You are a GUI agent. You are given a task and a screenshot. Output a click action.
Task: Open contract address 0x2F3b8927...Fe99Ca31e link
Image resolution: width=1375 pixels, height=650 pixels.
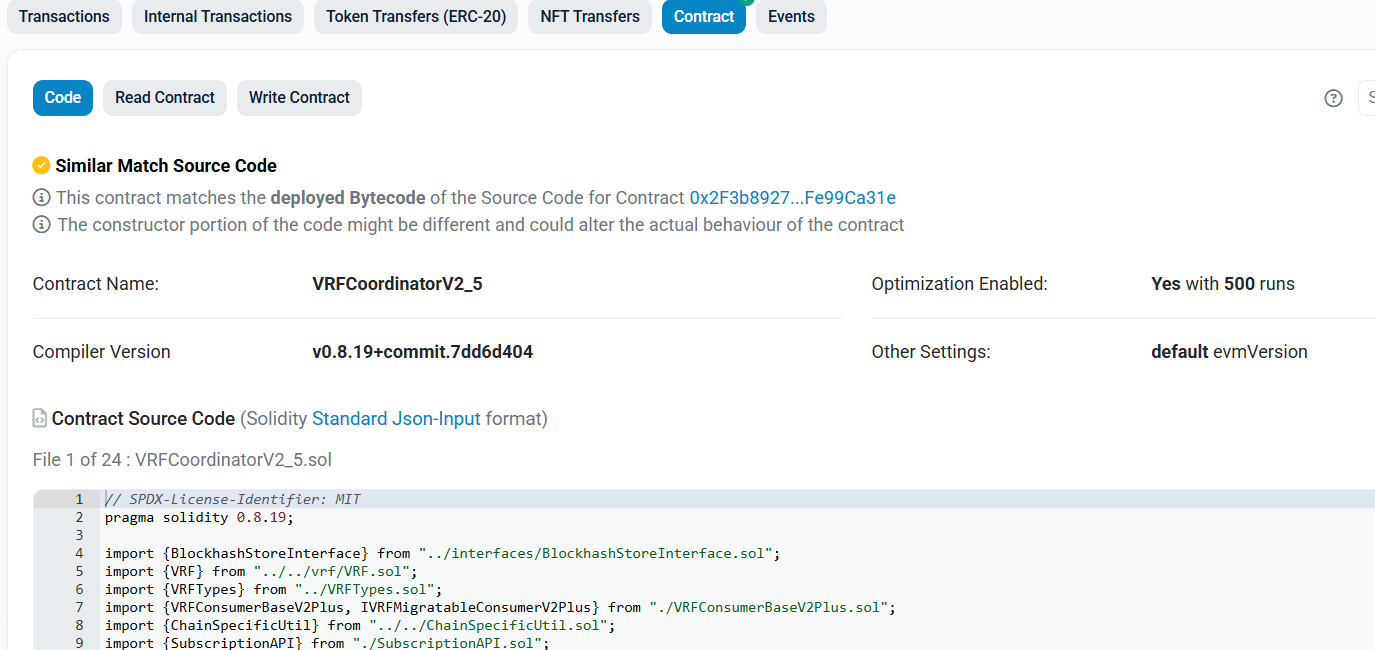(x=792, y=198)
